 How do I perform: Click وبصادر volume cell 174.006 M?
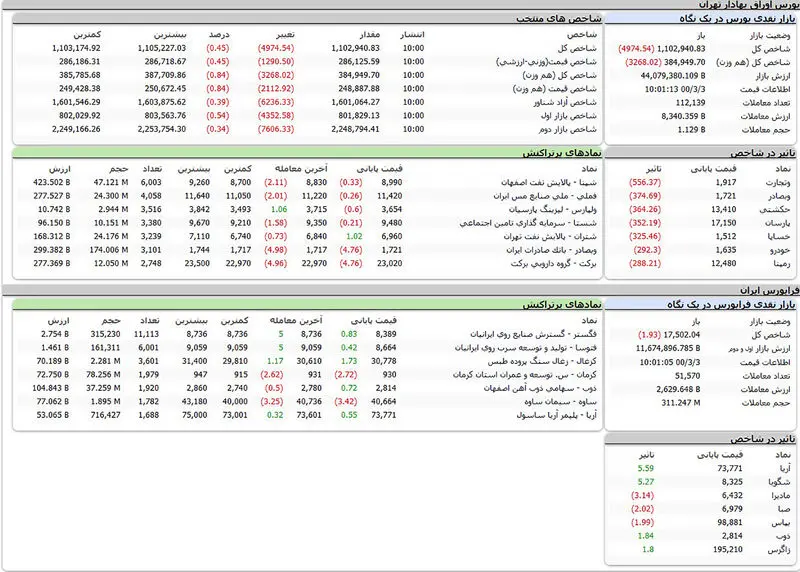109,250
